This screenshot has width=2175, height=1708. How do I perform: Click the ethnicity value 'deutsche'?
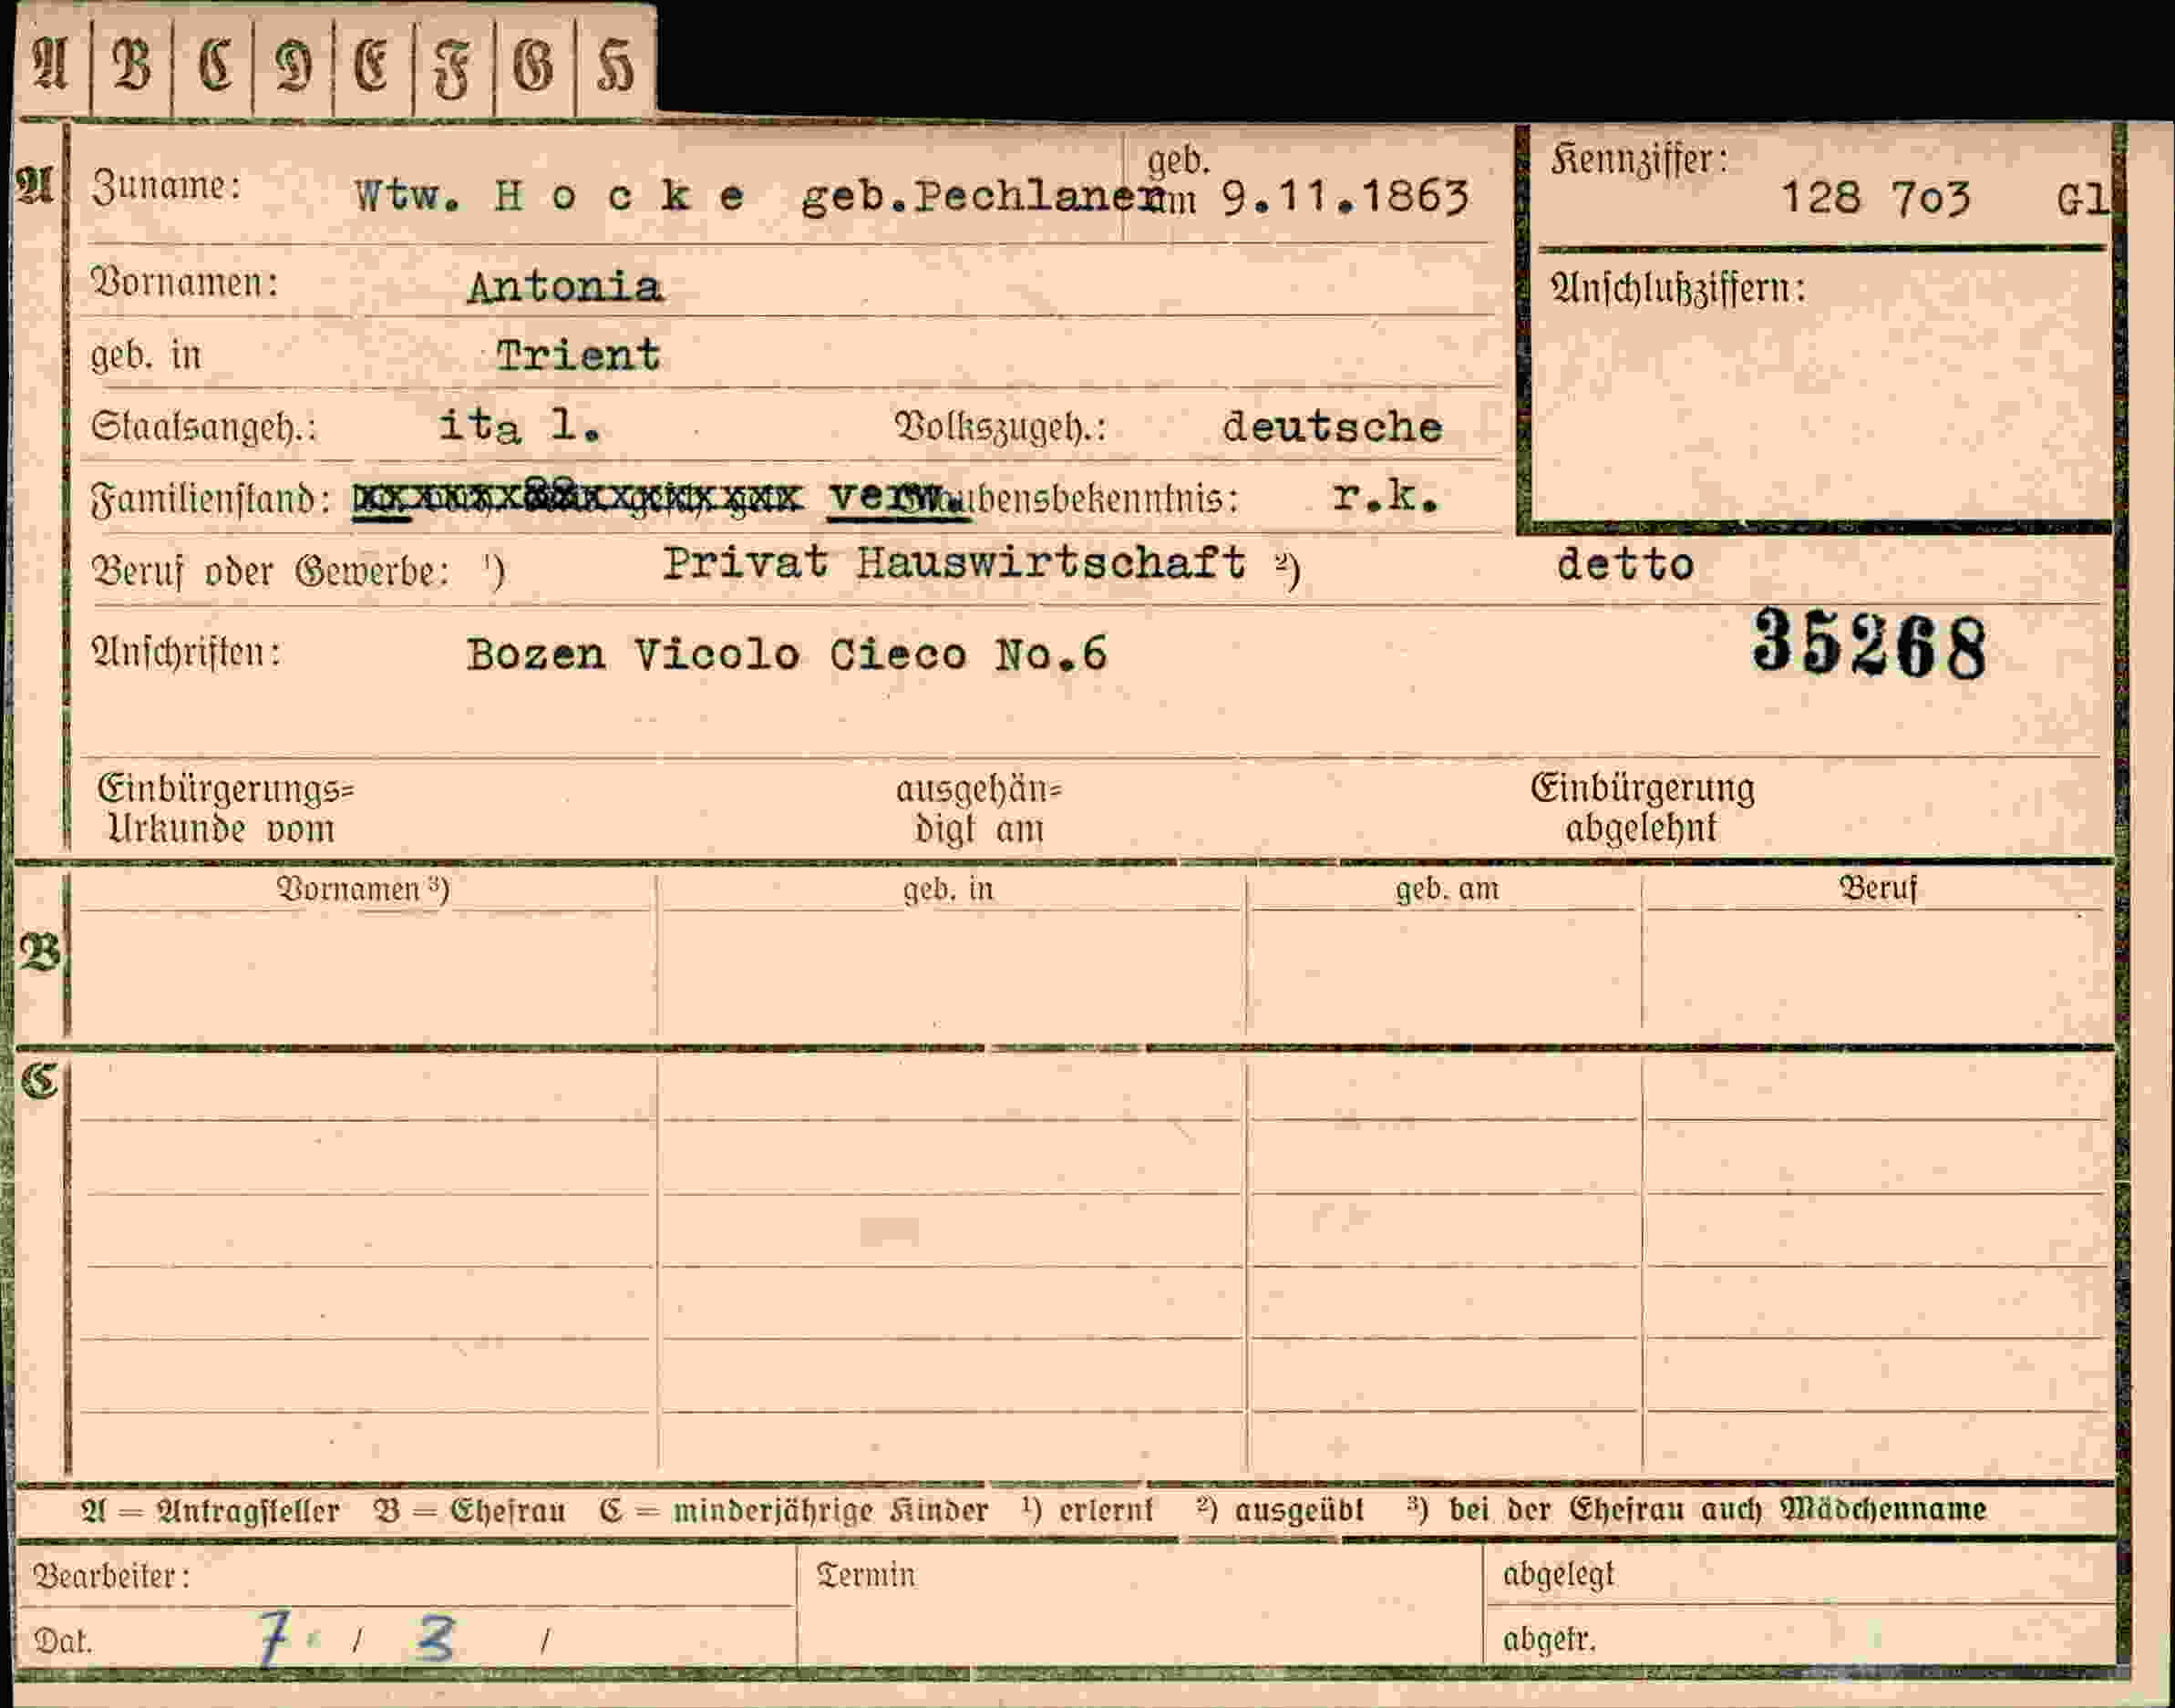point(1332,428)
